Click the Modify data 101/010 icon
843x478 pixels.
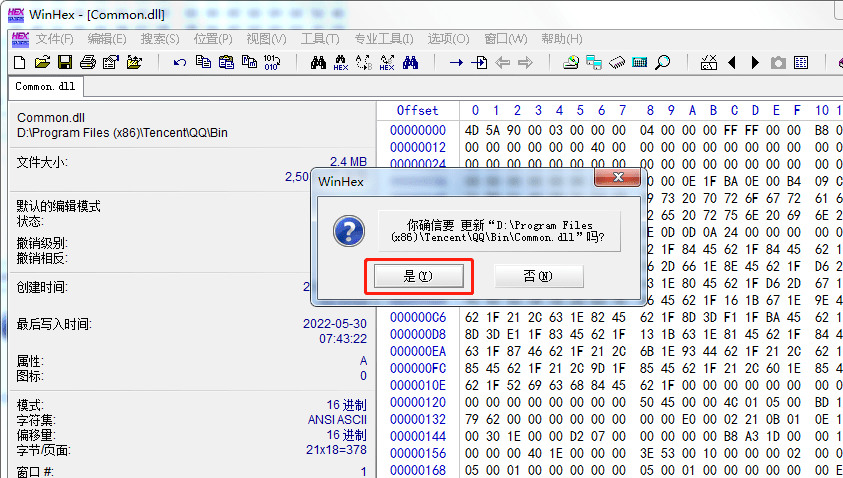[x=272, y=62]
